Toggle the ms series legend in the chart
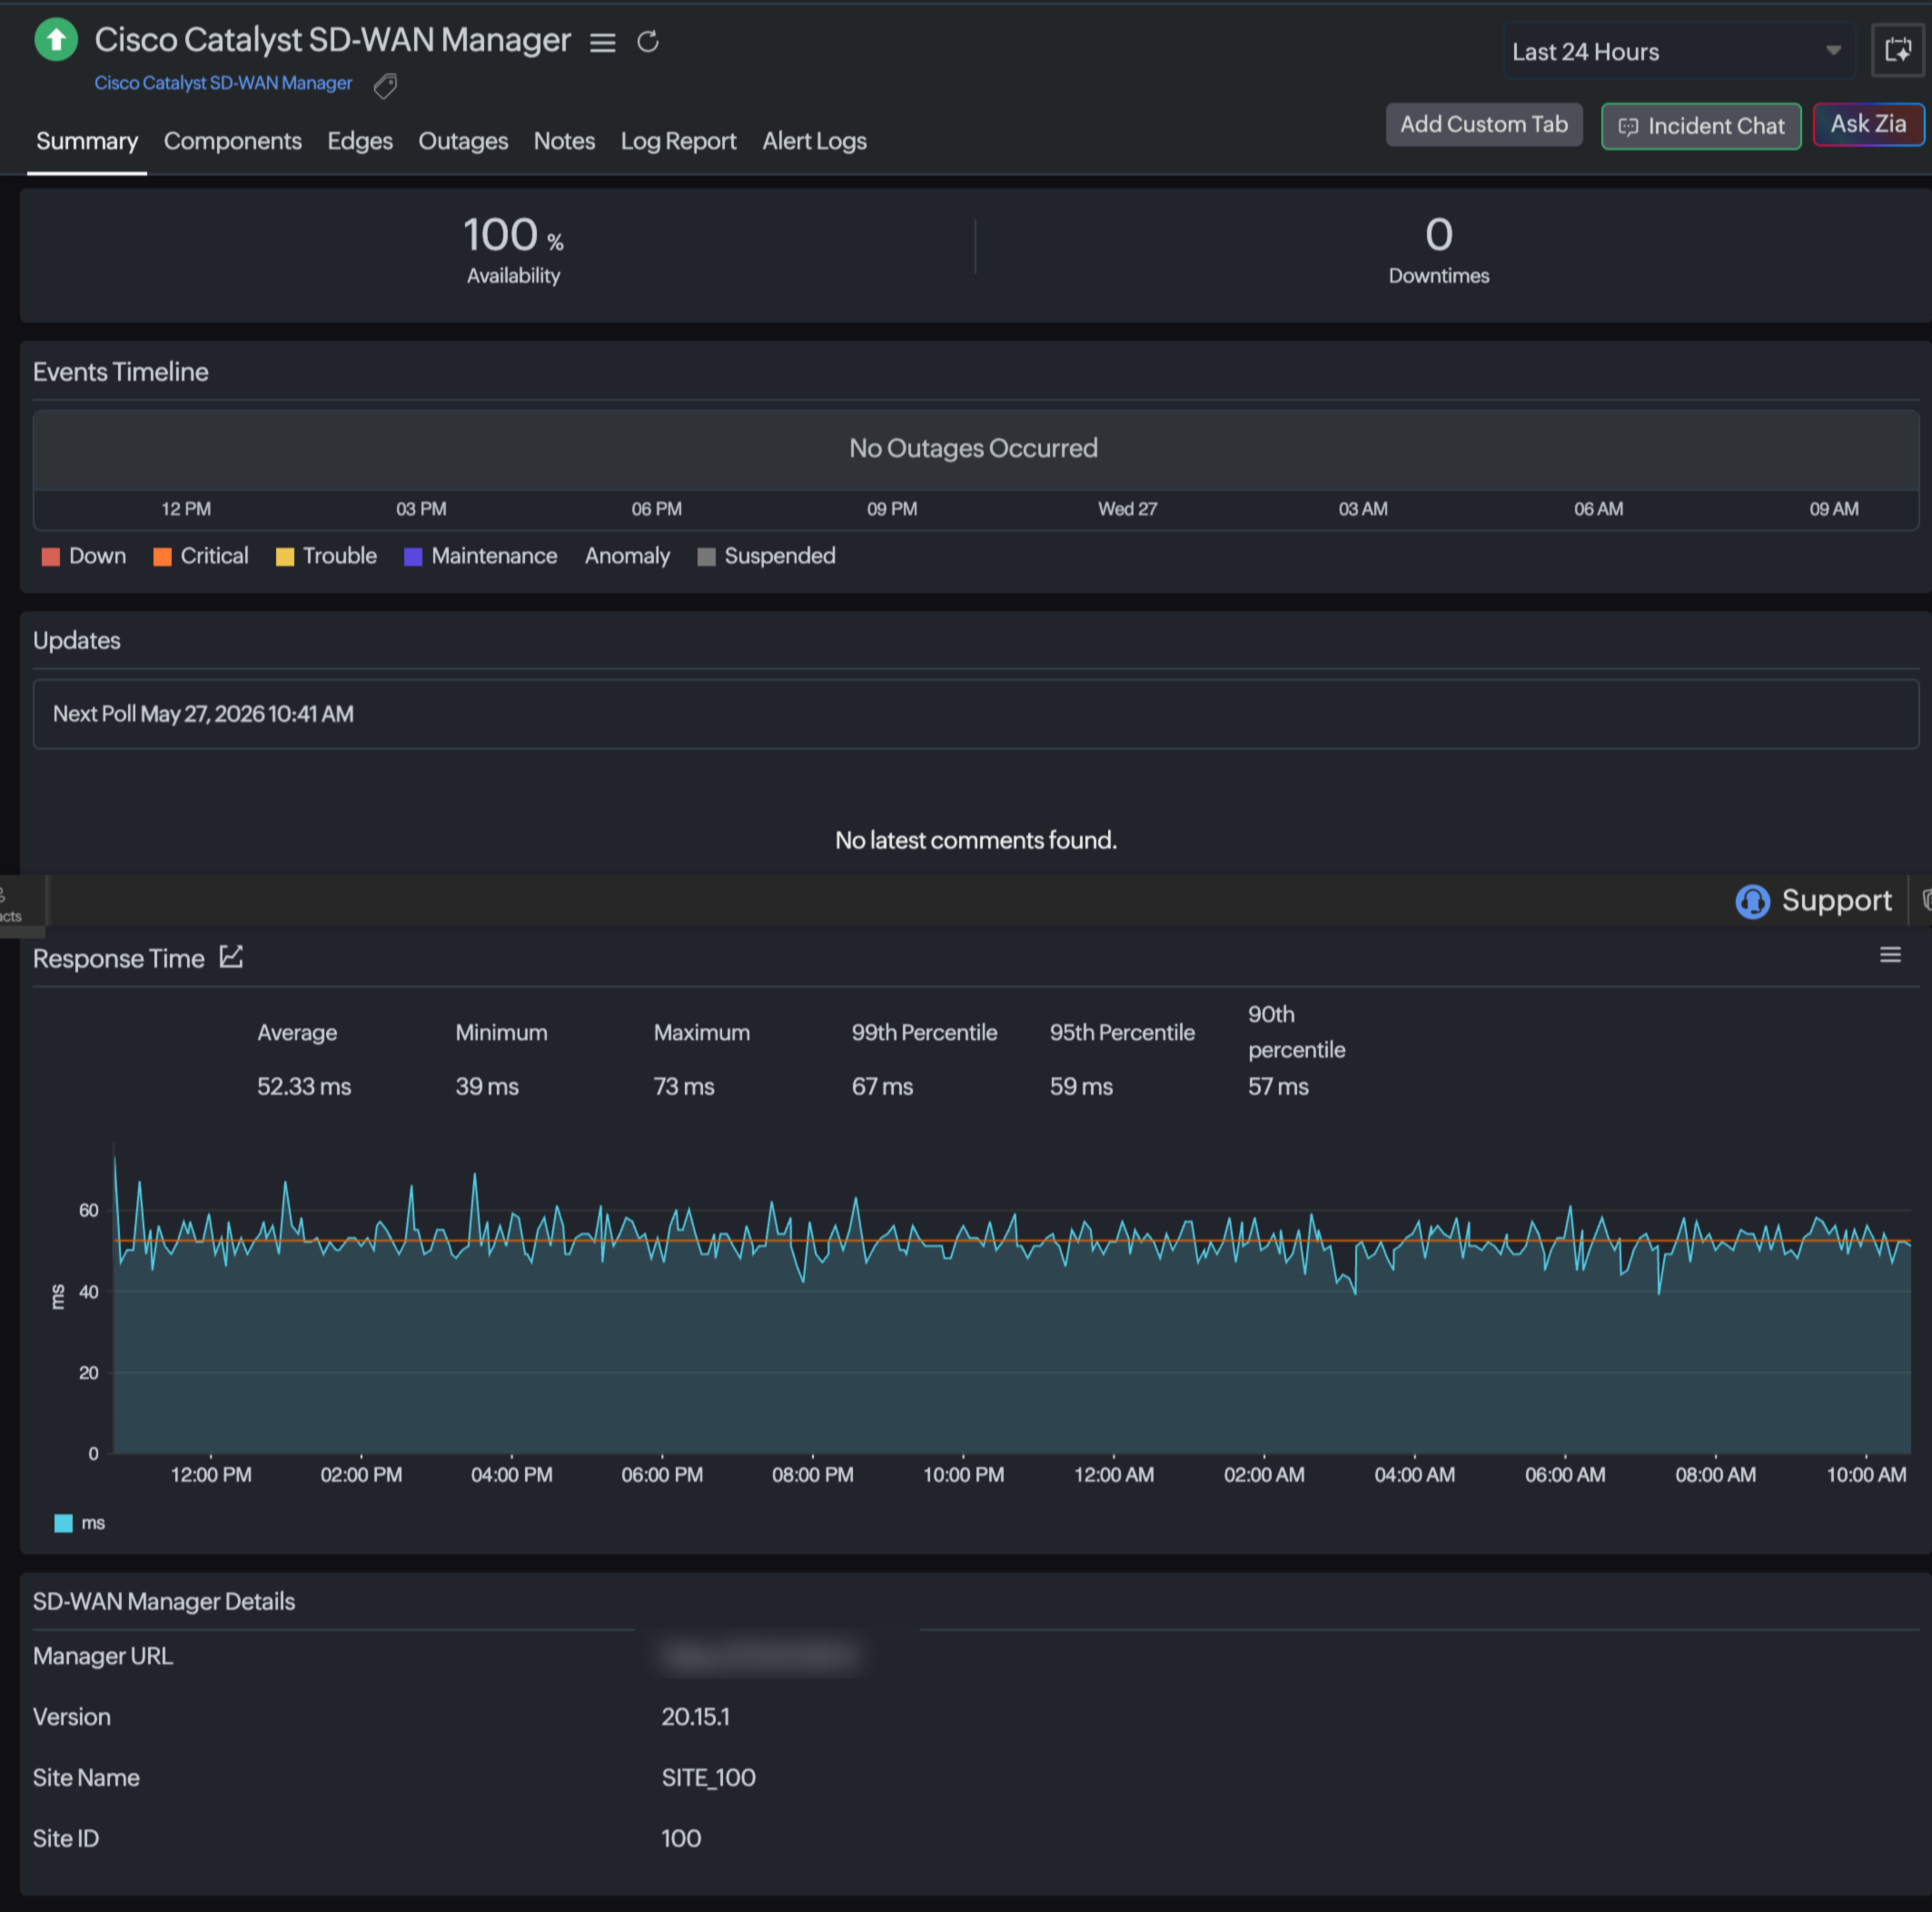1932x1912 pixels. click(80, 1523)
